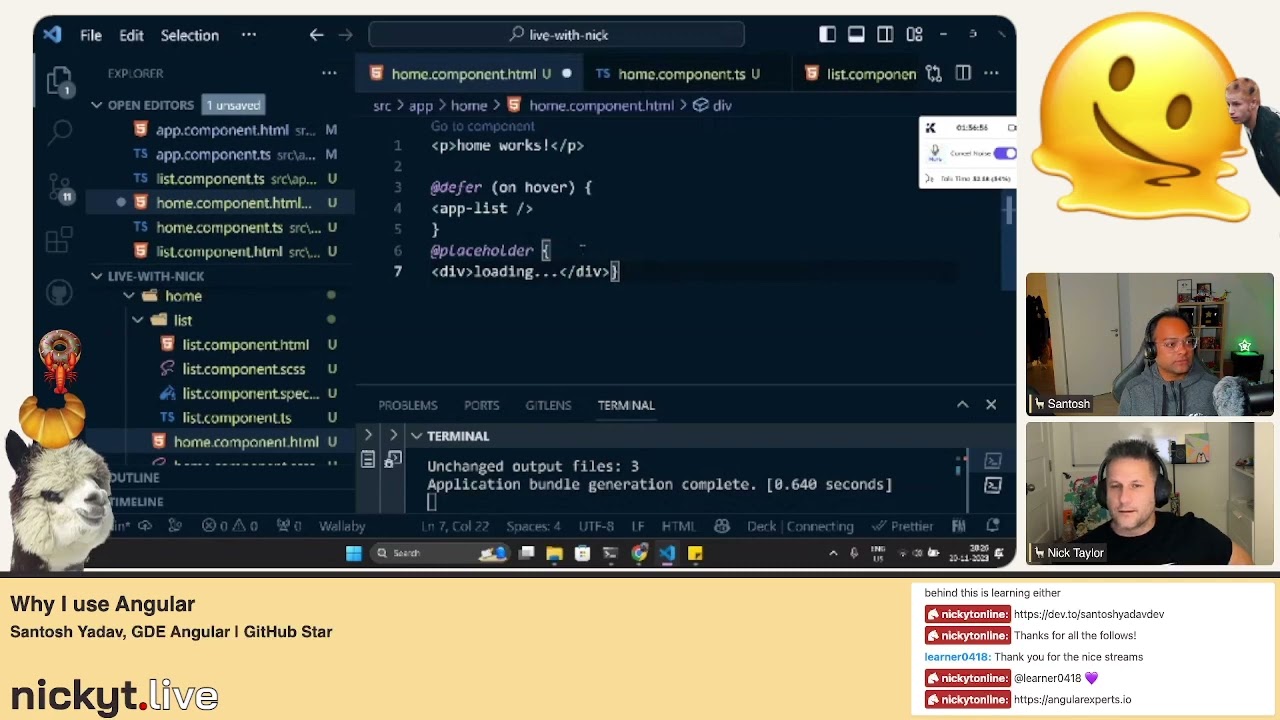Click Prettier status bar item
This screenshot has width=1280, height=720.
click(902, 526)
